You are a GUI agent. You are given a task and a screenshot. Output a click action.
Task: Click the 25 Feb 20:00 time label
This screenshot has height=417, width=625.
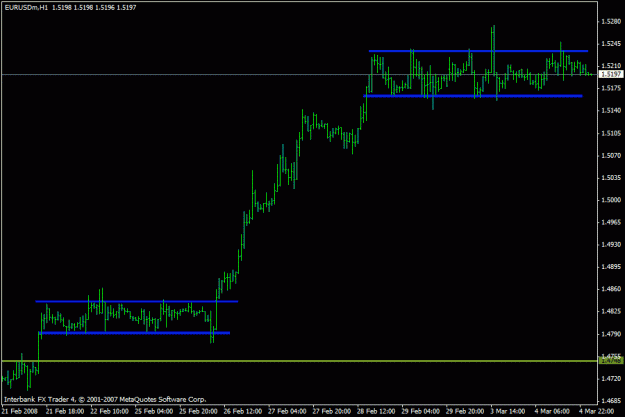tap(198, 411)
